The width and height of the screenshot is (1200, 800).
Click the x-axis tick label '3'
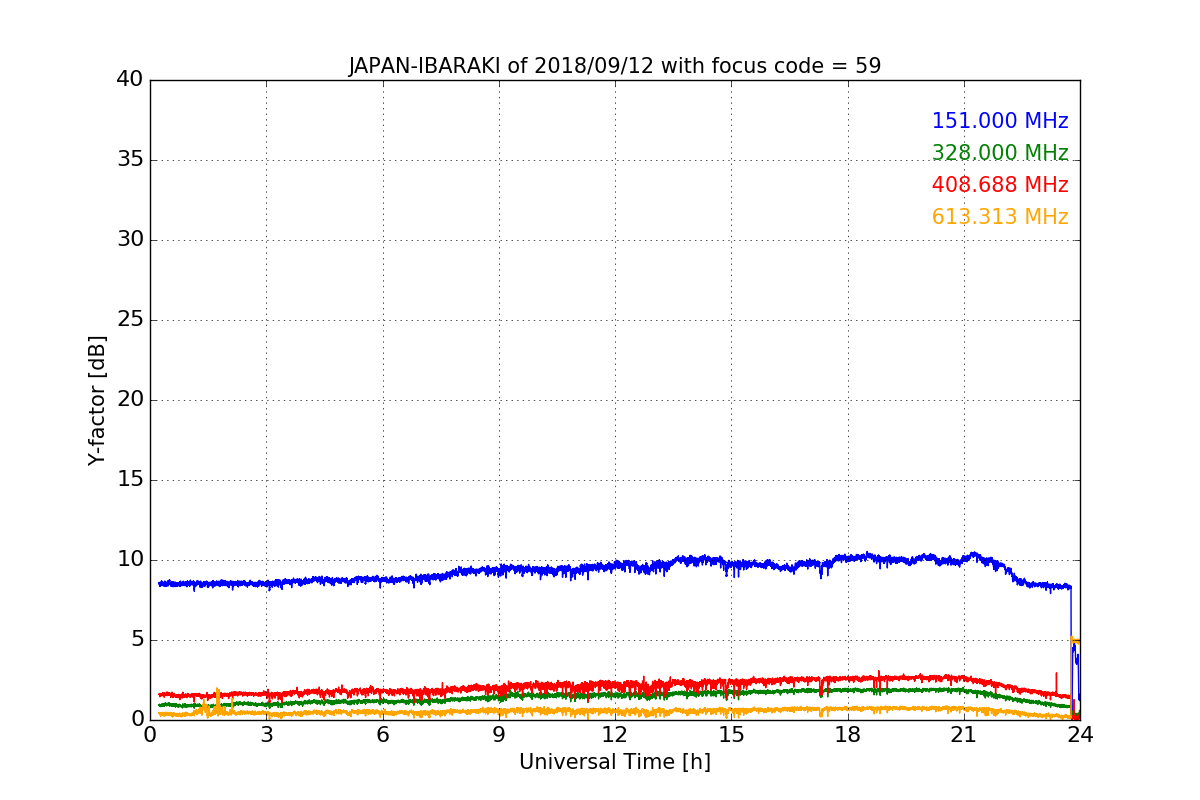coord(266,735)
